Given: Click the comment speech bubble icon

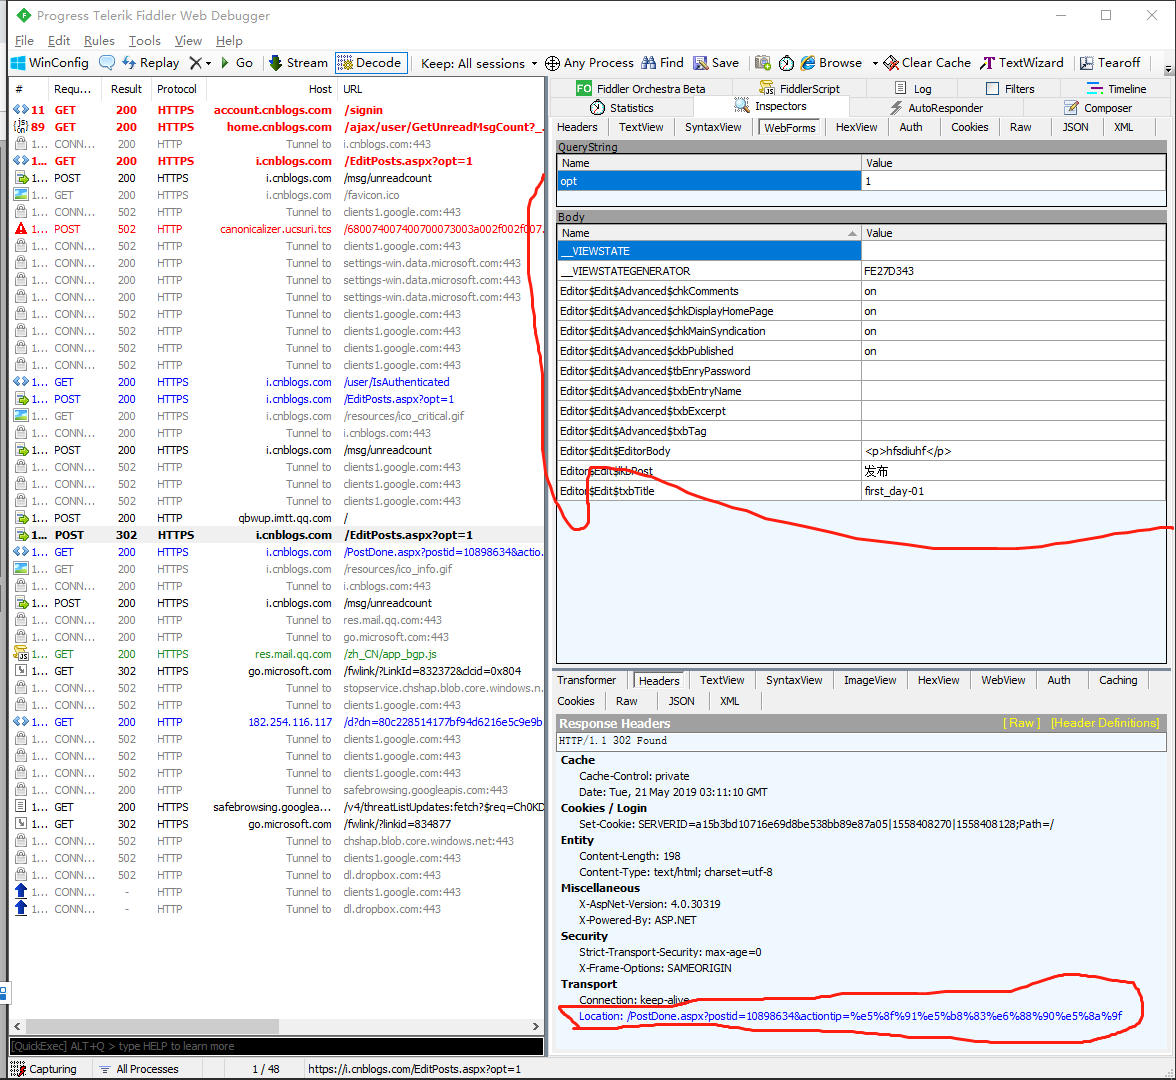Looking at the screenshot, I should click(107, 63).
